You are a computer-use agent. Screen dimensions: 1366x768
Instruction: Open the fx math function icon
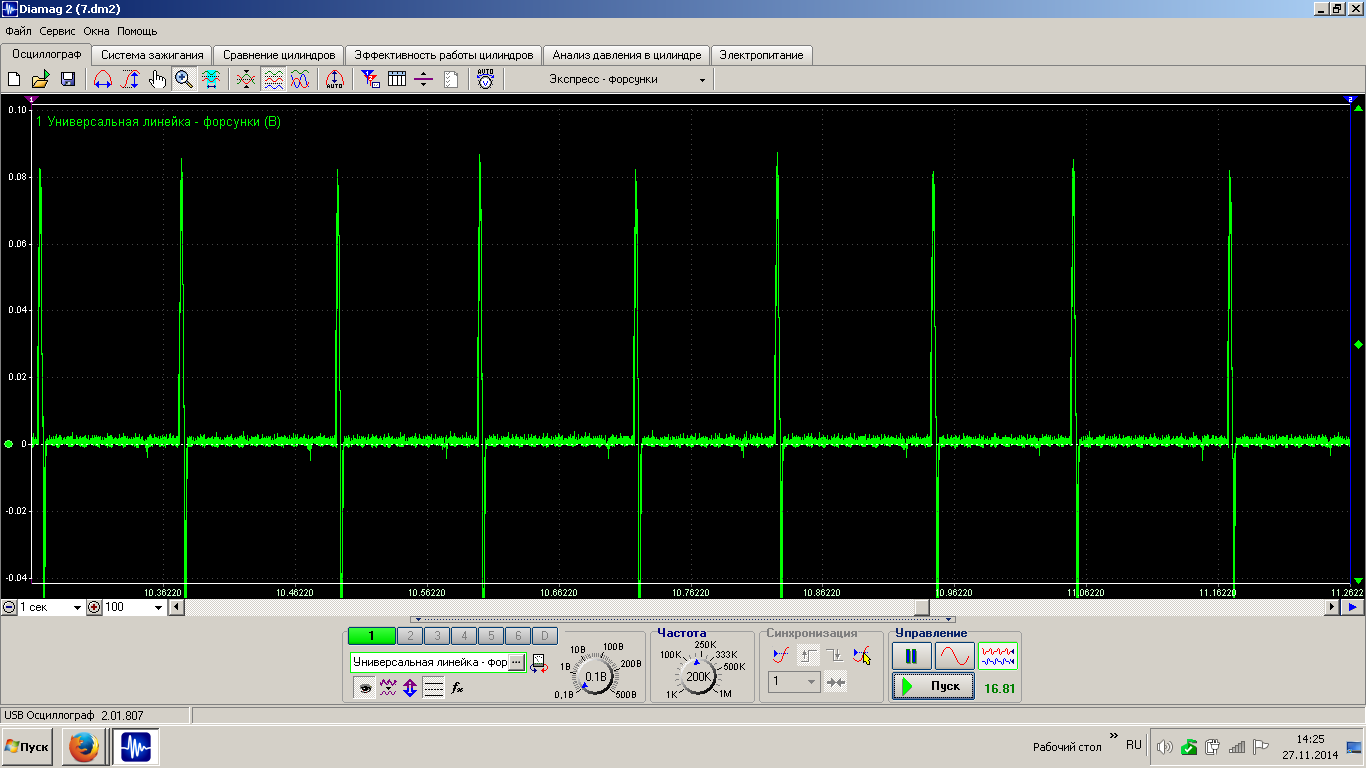tap(457, 688)
